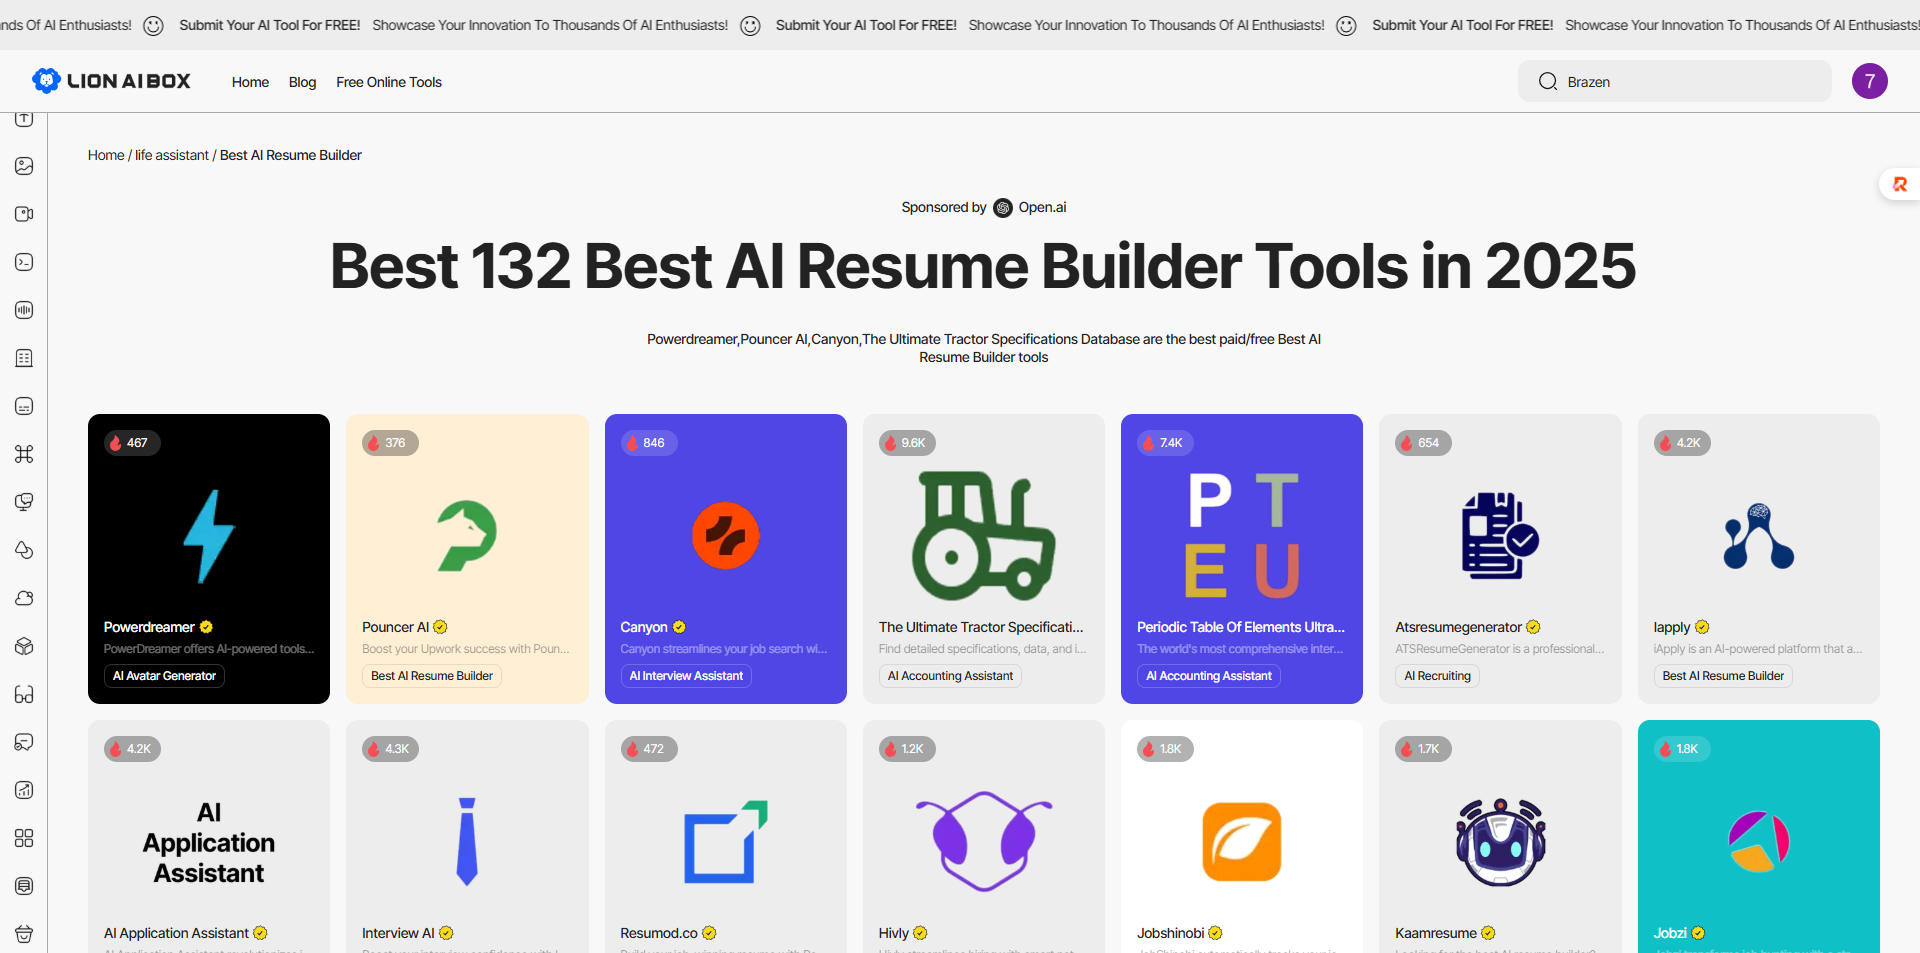Open the Canyon tool card thumbnail

[x=725, y=535]
